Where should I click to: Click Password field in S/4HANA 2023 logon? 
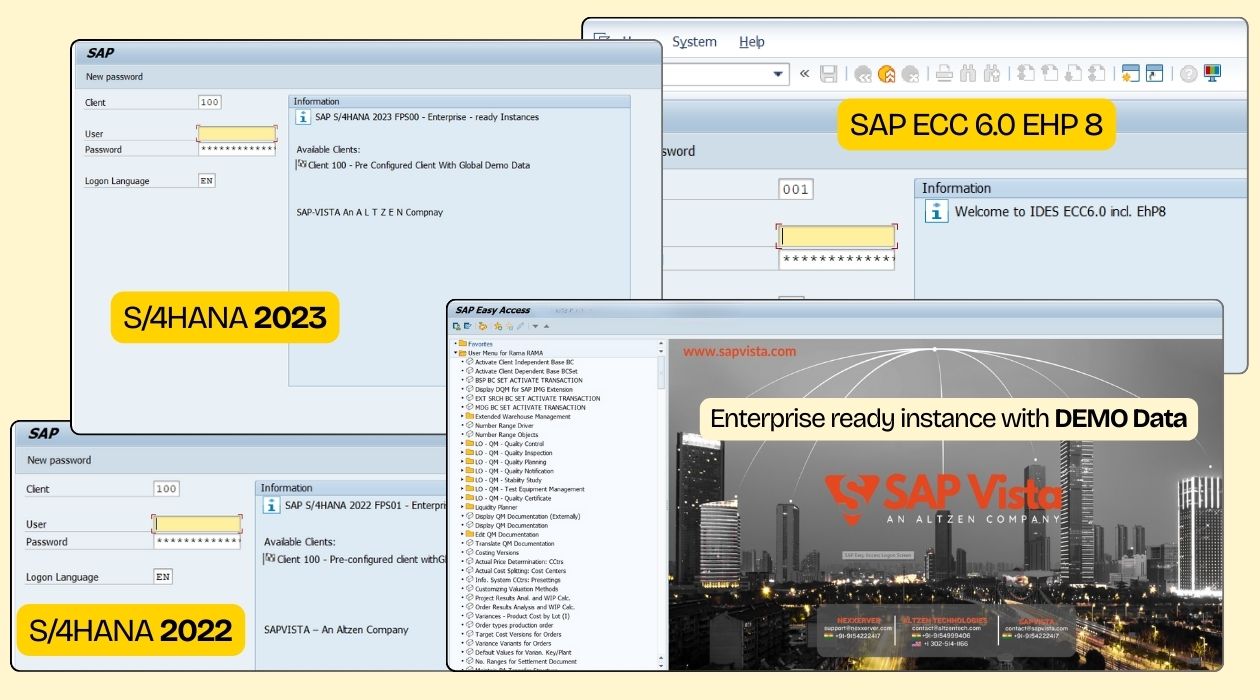(x=237, y=150)
